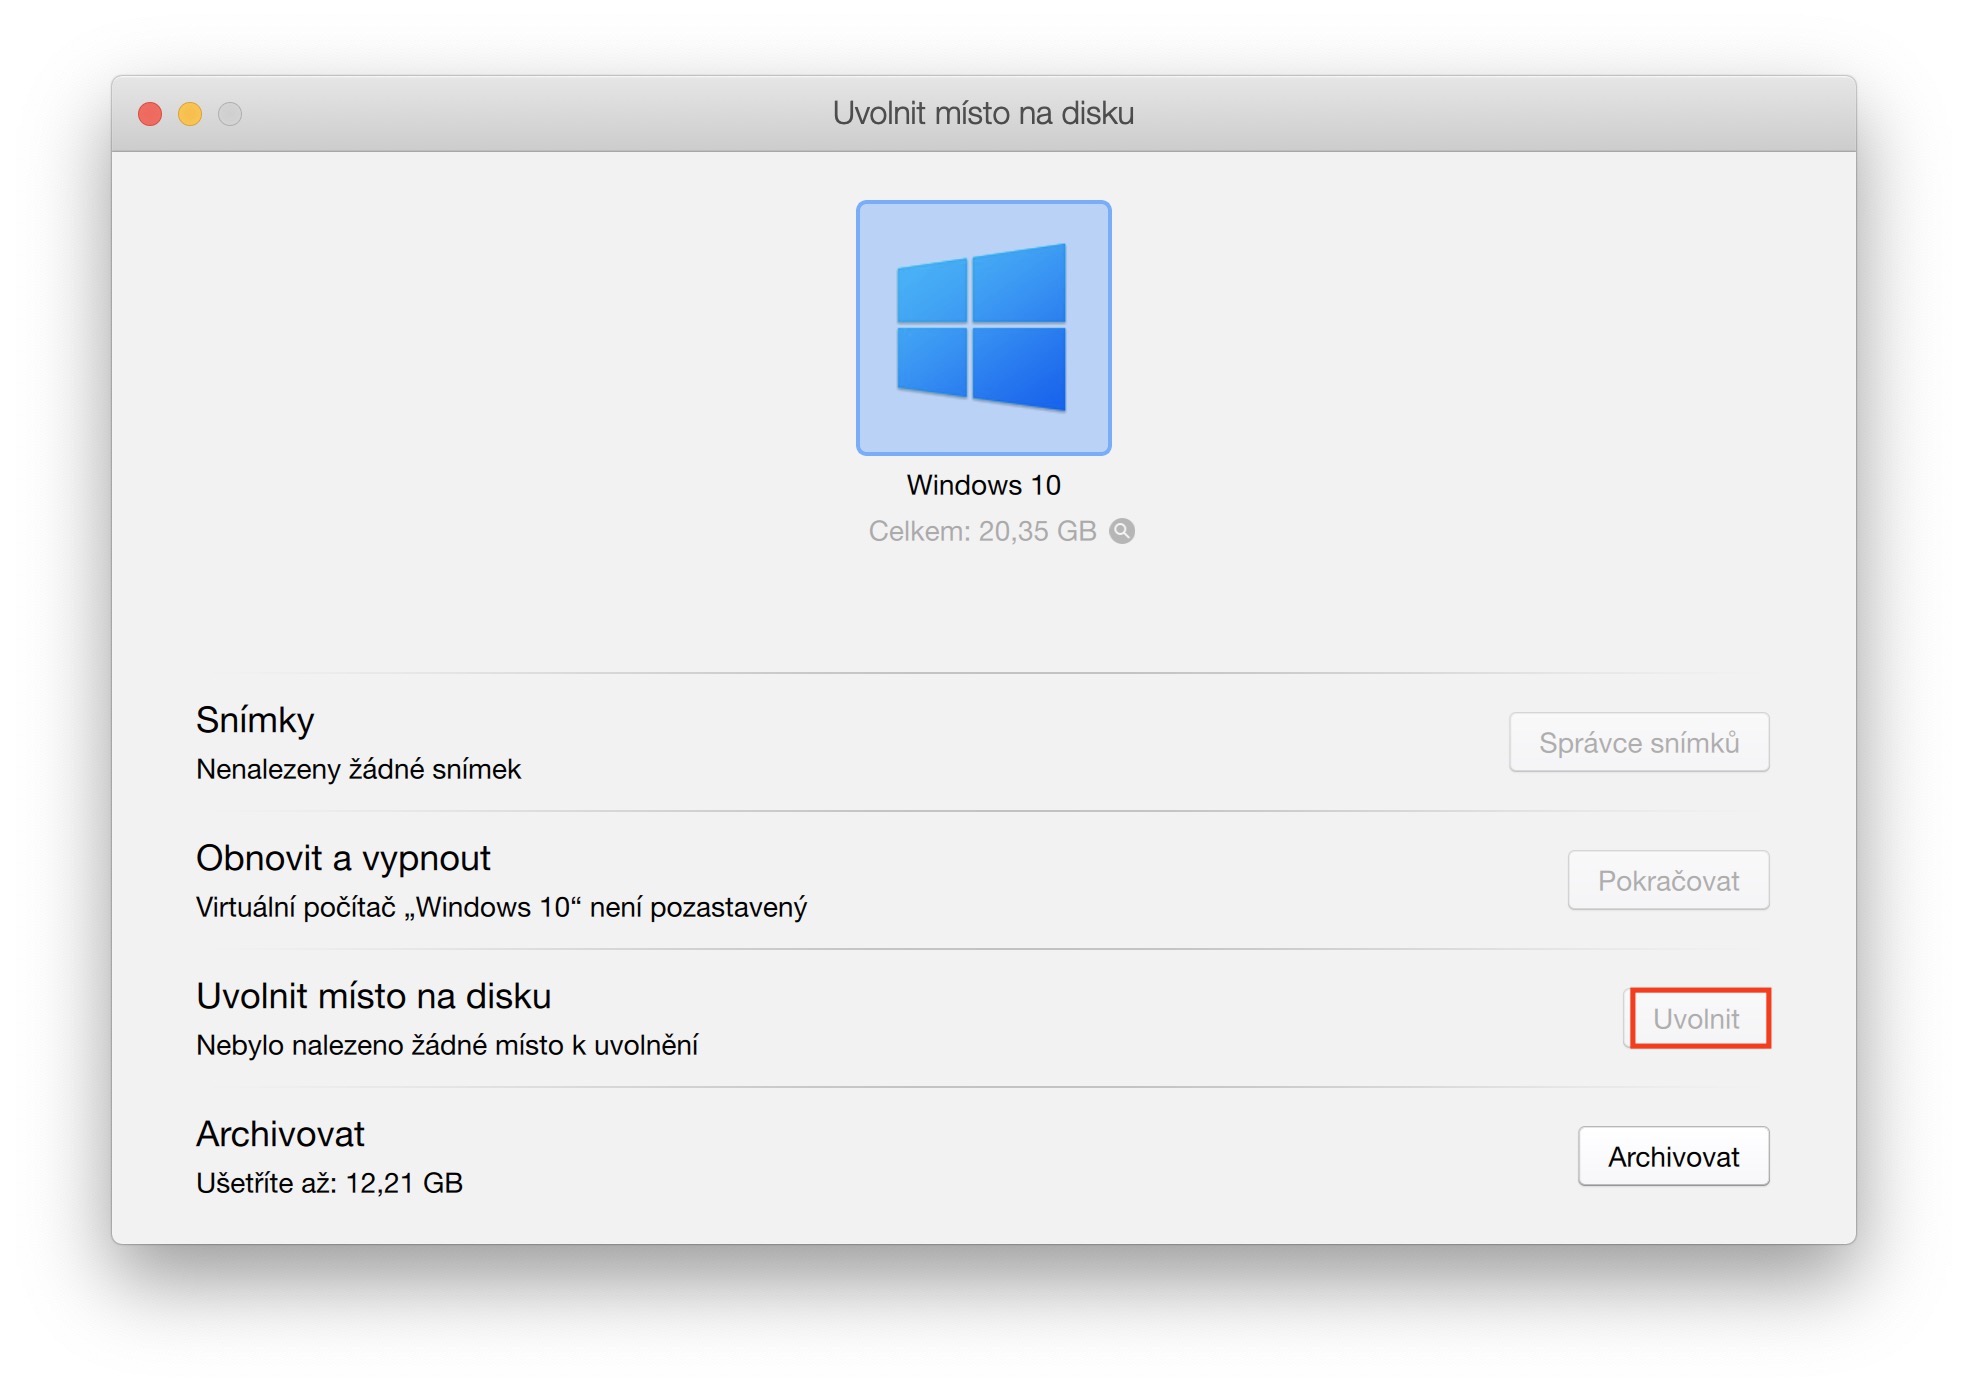
Task: Click the text about Windows 10 není pozastavený
Action: pos(501,907)
